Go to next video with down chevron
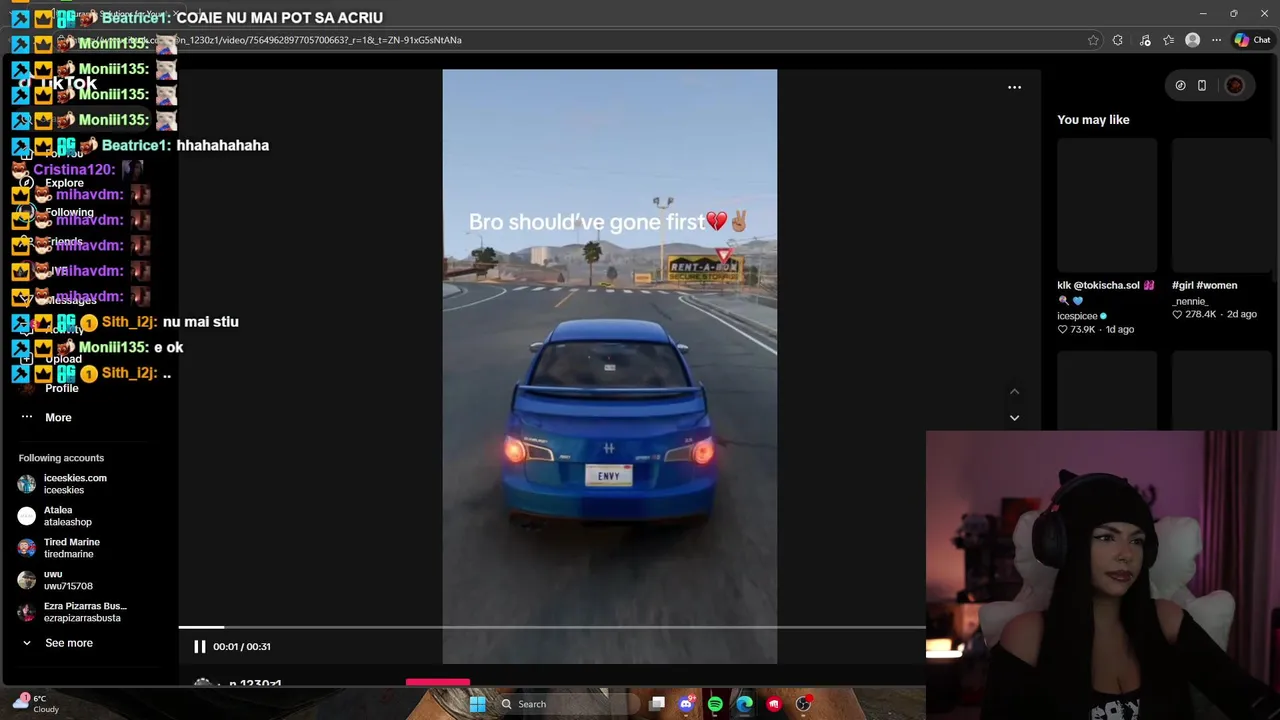The width and height of the screenshot is (1280, 720). (1014, 418)
